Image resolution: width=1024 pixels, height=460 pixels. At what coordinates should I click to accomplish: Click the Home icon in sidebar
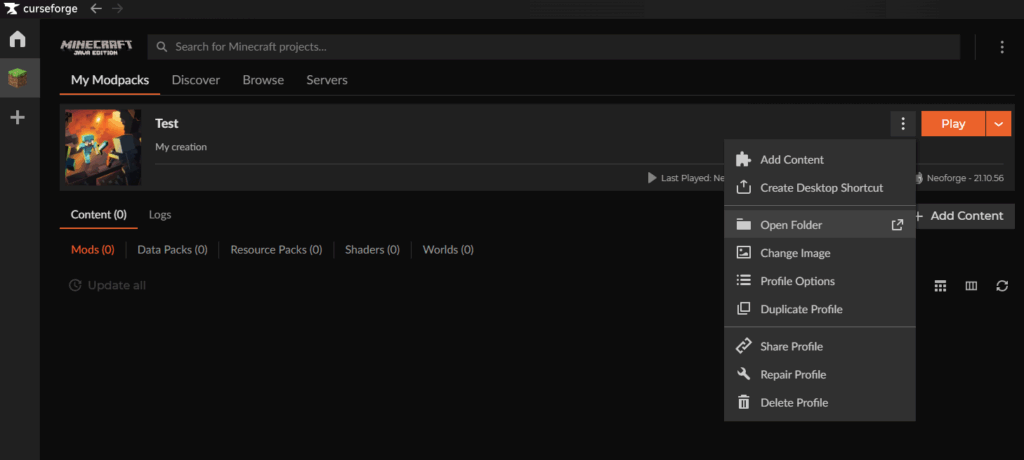pyautogui.click(x=18, y=40)
